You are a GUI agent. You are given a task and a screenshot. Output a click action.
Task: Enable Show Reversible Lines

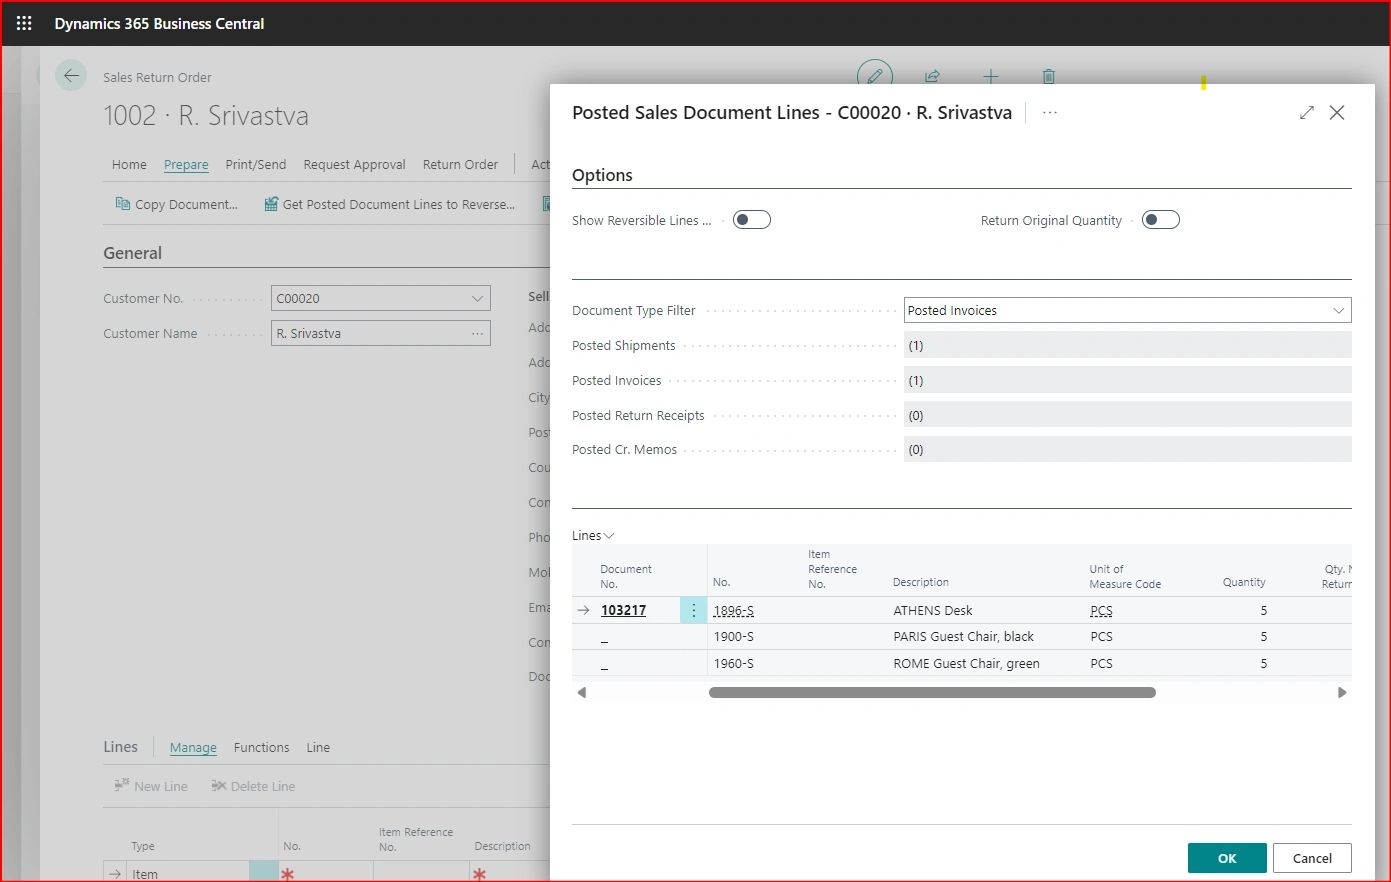coord(751,219)
